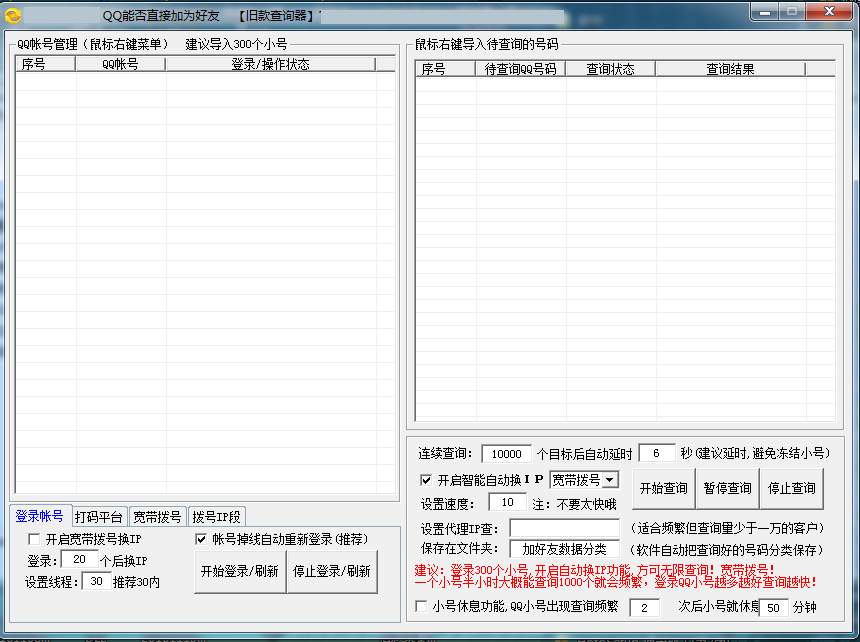Click 序号 header in account list
This screenshot has width=860, height=642.
[46, 64]
